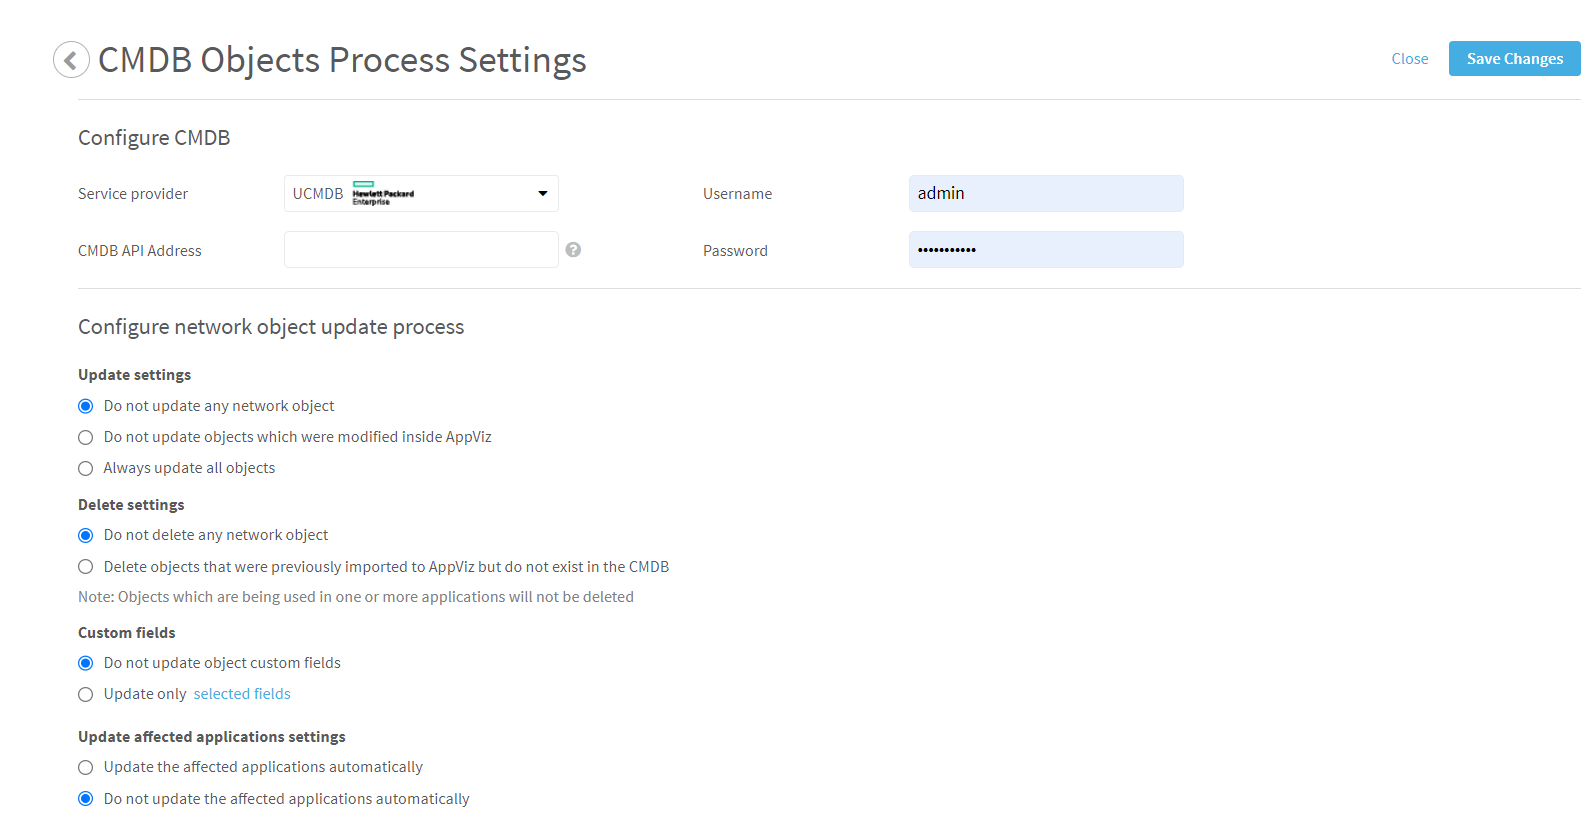Click the Hewlett Packard Enterprise logo in dropdown
Viewport: 1584px width, 827px height.
(x=382, y=194)
